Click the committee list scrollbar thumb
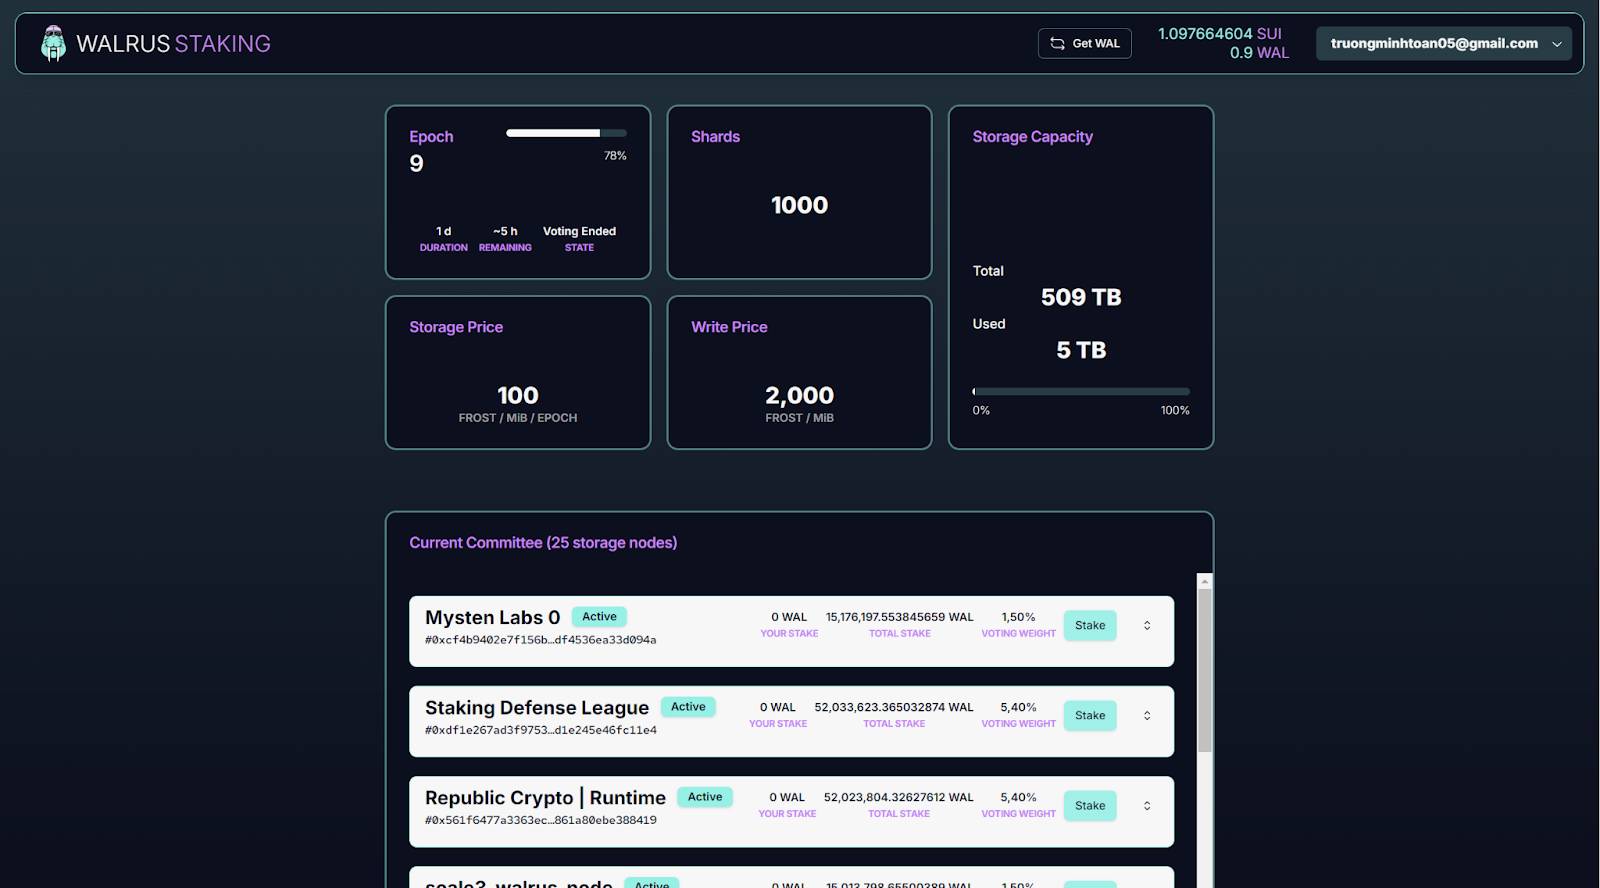 [x=1205, y=670]
